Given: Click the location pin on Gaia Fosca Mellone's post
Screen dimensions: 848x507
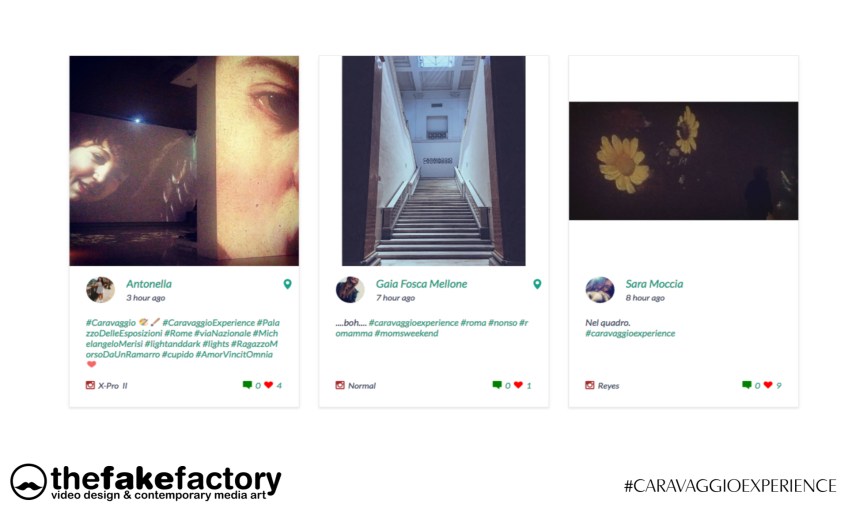Looking at the screenshot, I should pyautogui.click(x=537, y=284).
